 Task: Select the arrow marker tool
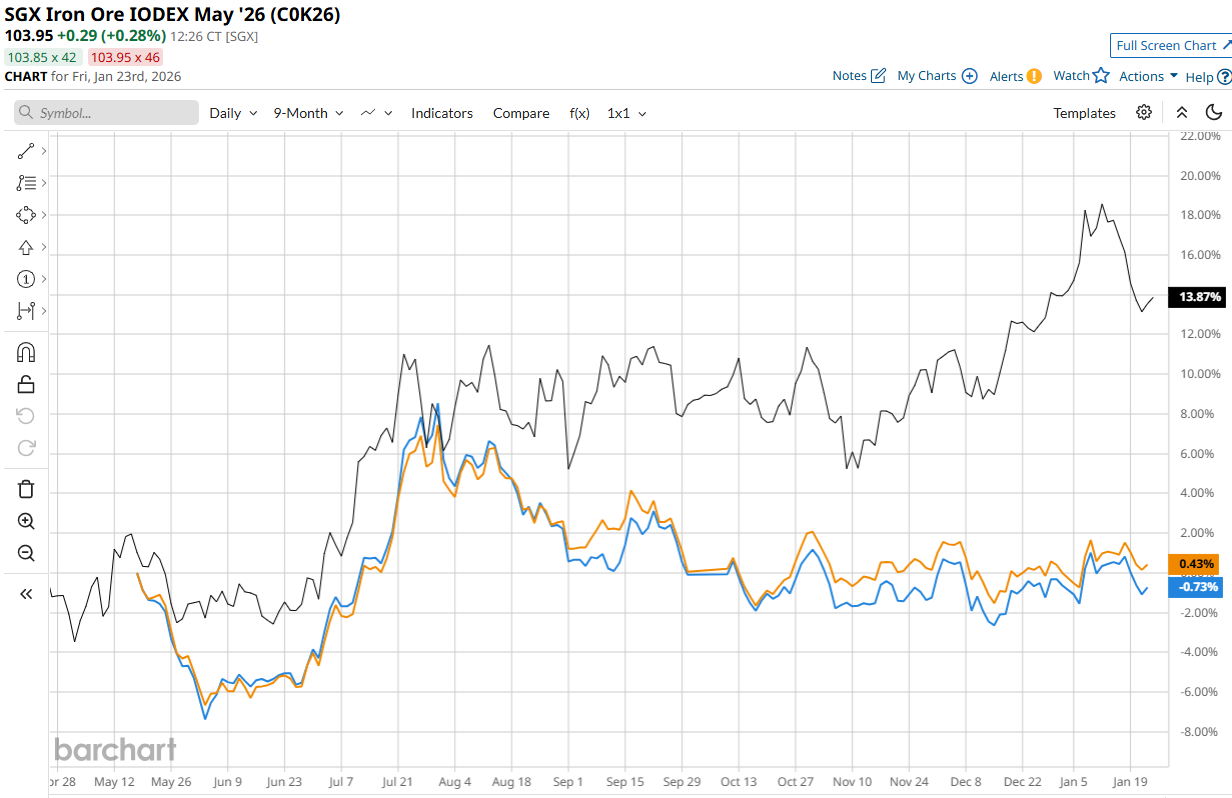coord(26,247)
